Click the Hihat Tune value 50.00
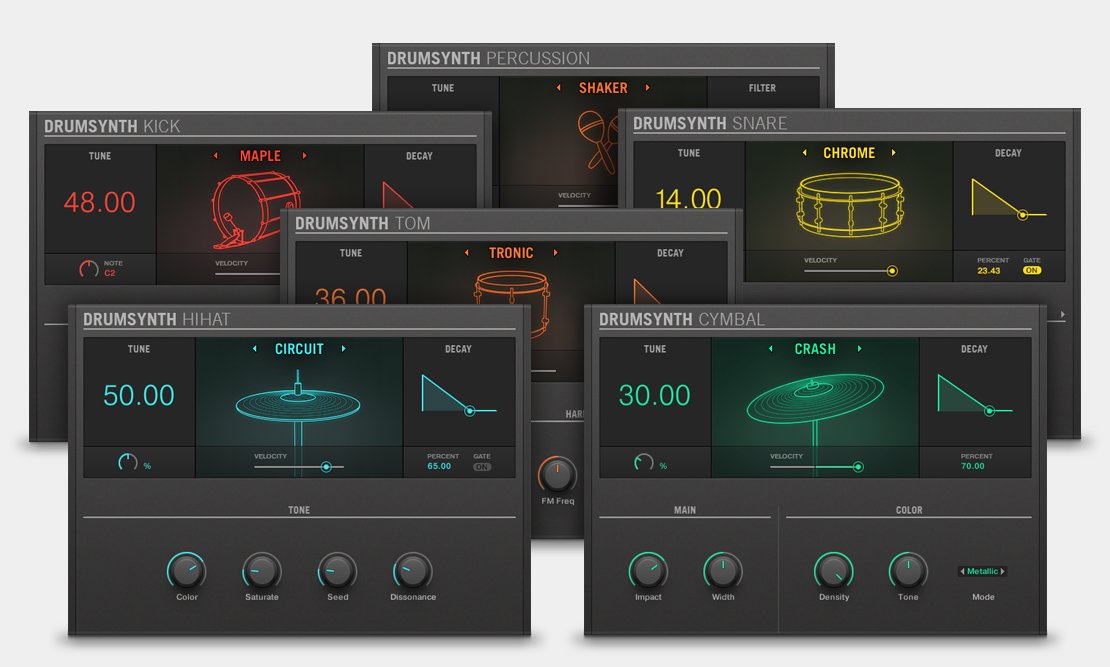1110x667 pixels. [139, 395]
